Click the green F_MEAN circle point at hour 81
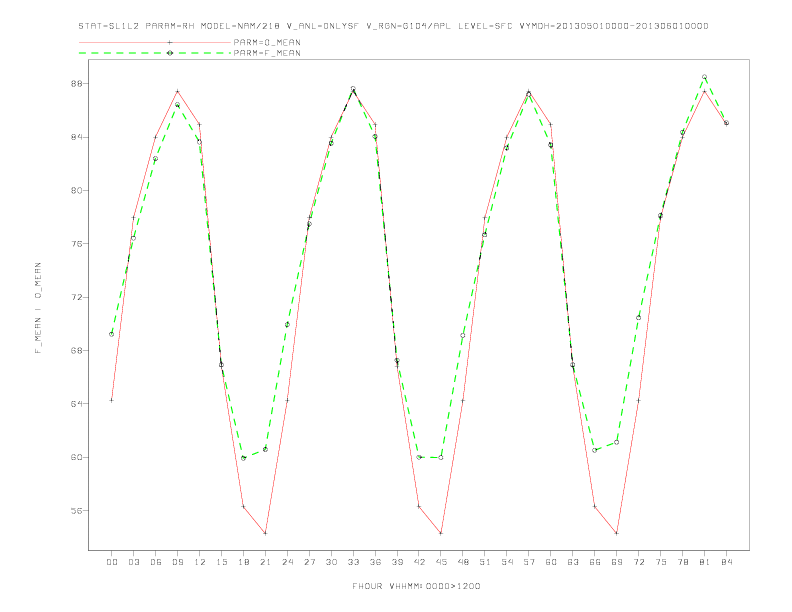The height and width of the screenshot is (612, 792). [x=705, y=77]
